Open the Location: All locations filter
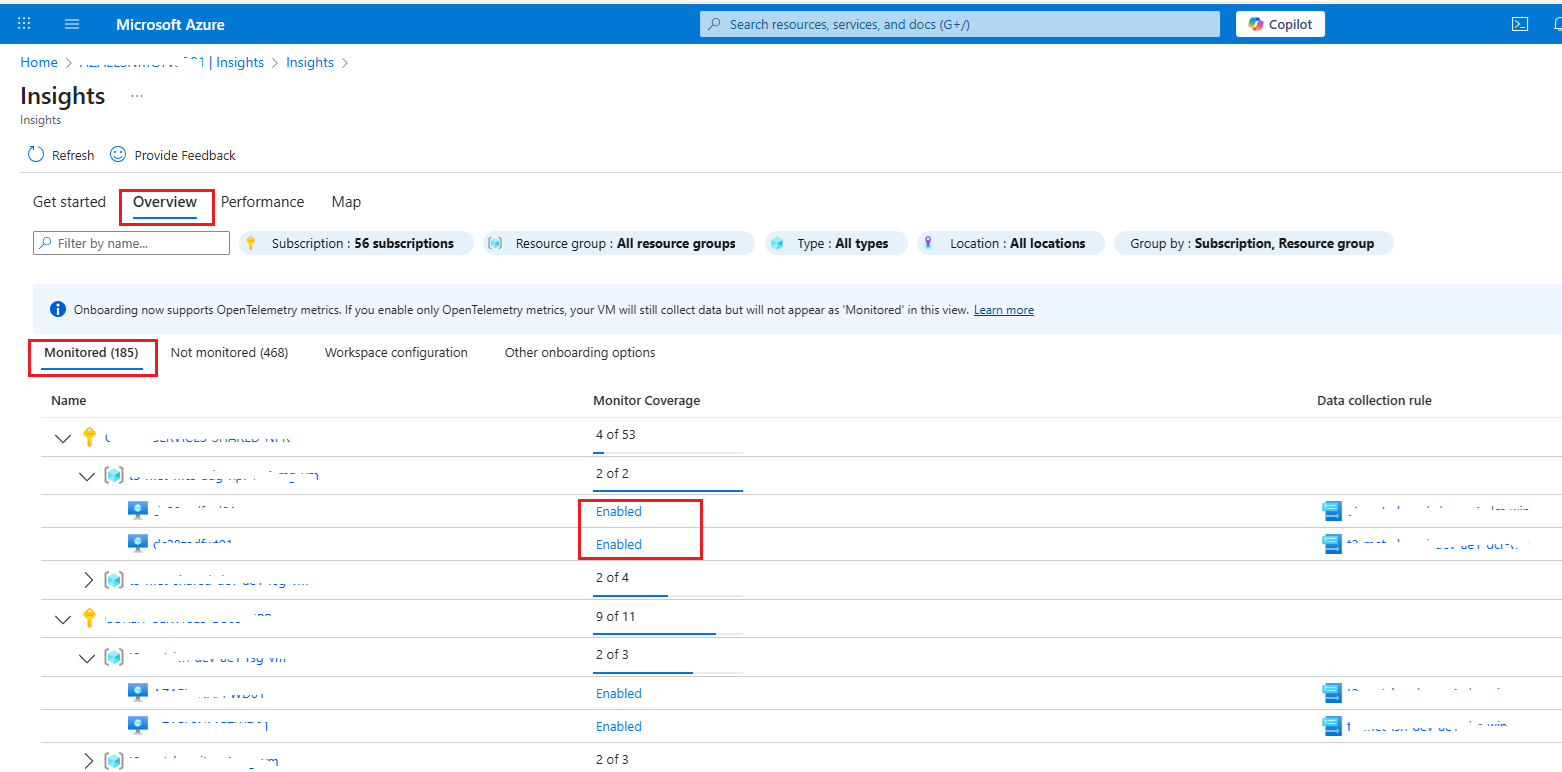The height and width of the screenshot is (772, 1562). click(1011, 243)
